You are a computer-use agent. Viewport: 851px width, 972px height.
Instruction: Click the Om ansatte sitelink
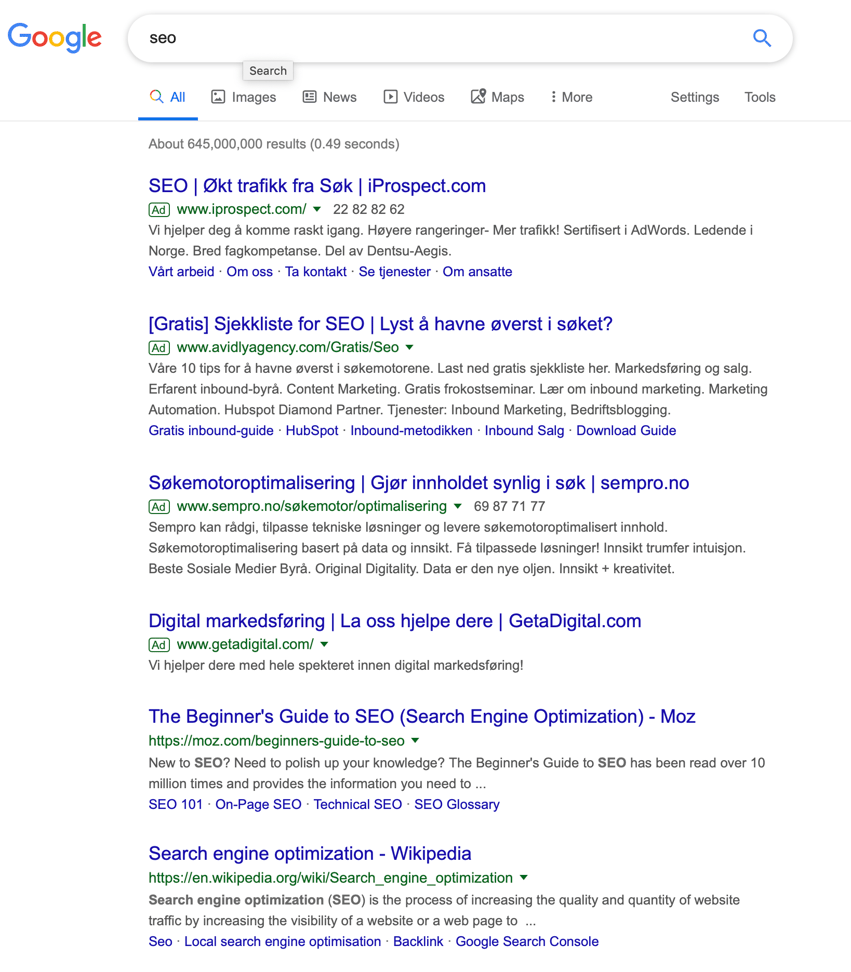(x=477, y=272)
